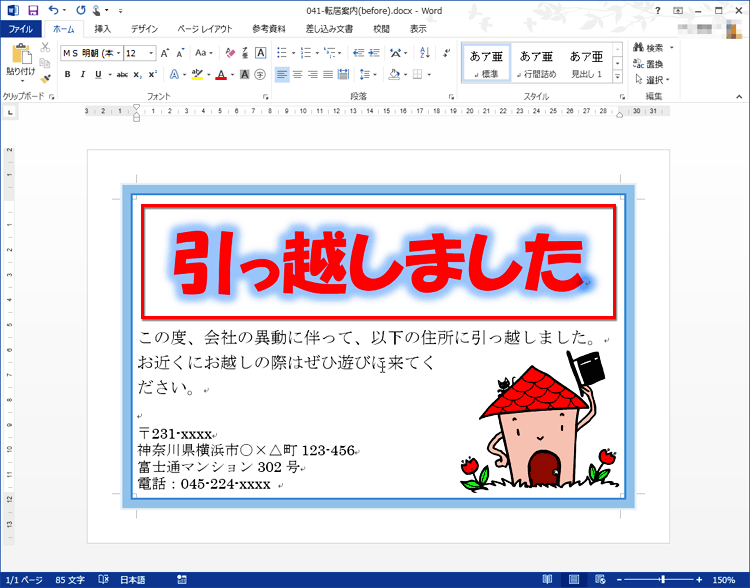Adjust the zoom slider handle
750x588 pixels.
(662, 579)
